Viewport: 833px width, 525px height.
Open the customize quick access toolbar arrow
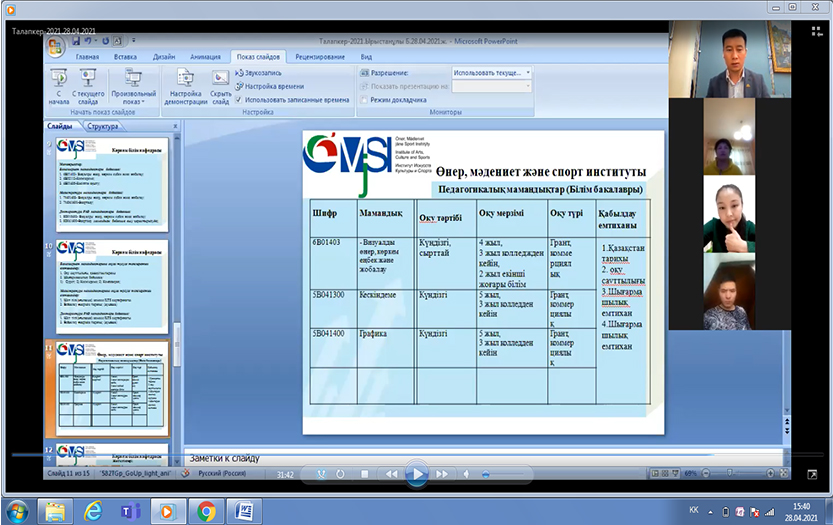pos(134,41)
